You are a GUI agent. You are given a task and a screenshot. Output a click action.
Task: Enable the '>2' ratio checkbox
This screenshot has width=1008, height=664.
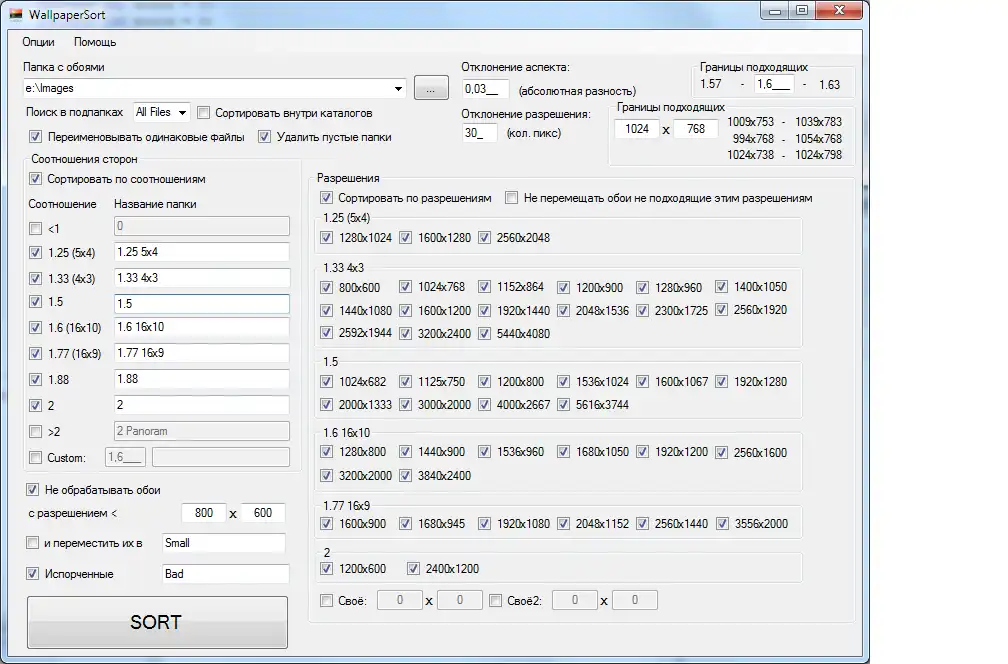point(35,432)
